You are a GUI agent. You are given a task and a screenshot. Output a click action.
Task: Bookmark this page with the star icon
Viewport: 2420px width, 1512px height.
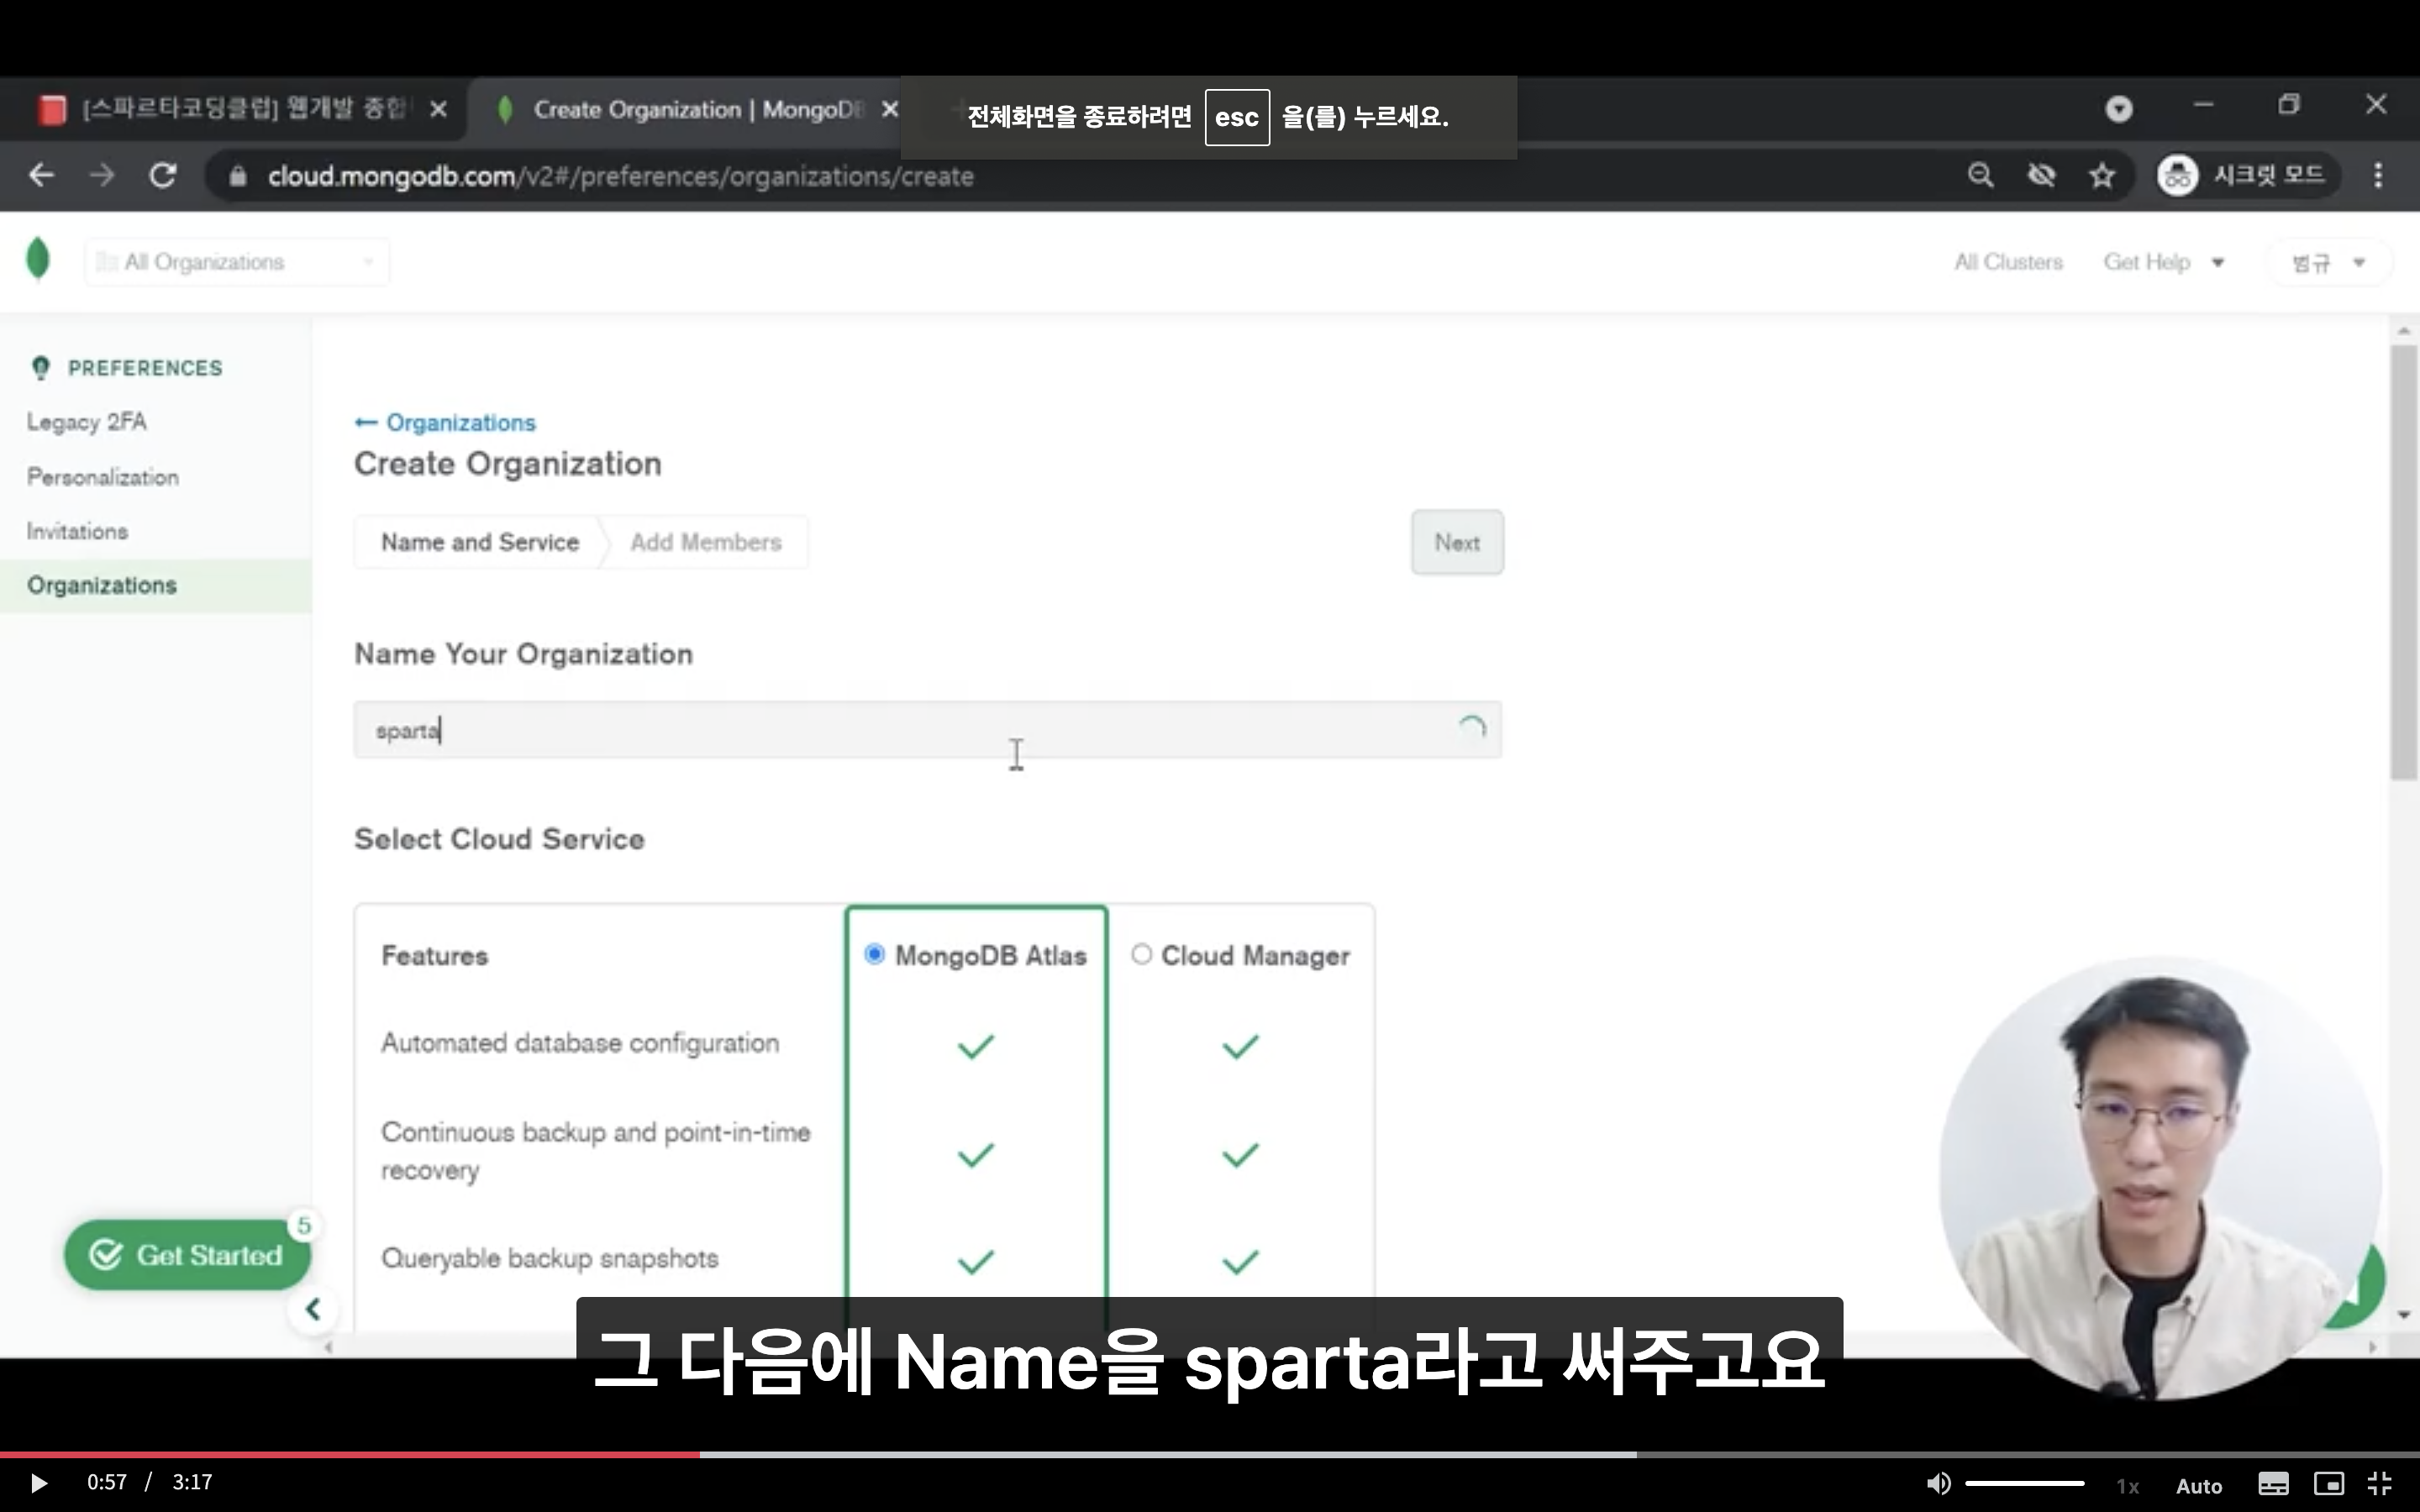(x=2102, y=176)
